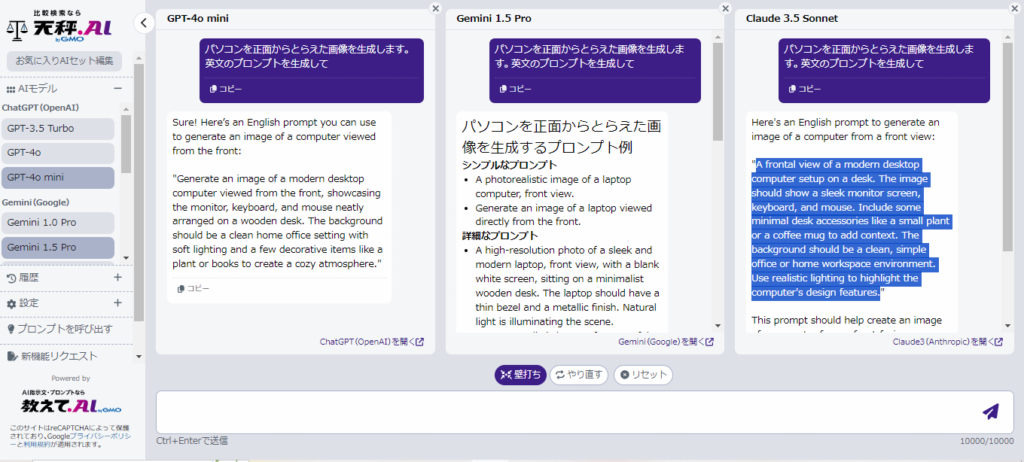
Task: Toggle the GPT-3.5 Turbo model
Action: (x=58, y=128)
